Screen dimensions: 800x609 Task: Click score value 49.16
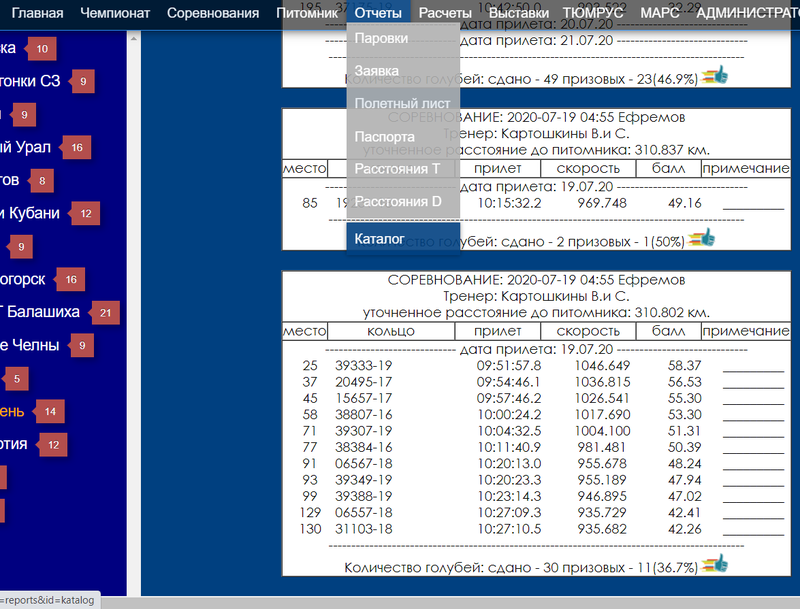pos(684,203)
